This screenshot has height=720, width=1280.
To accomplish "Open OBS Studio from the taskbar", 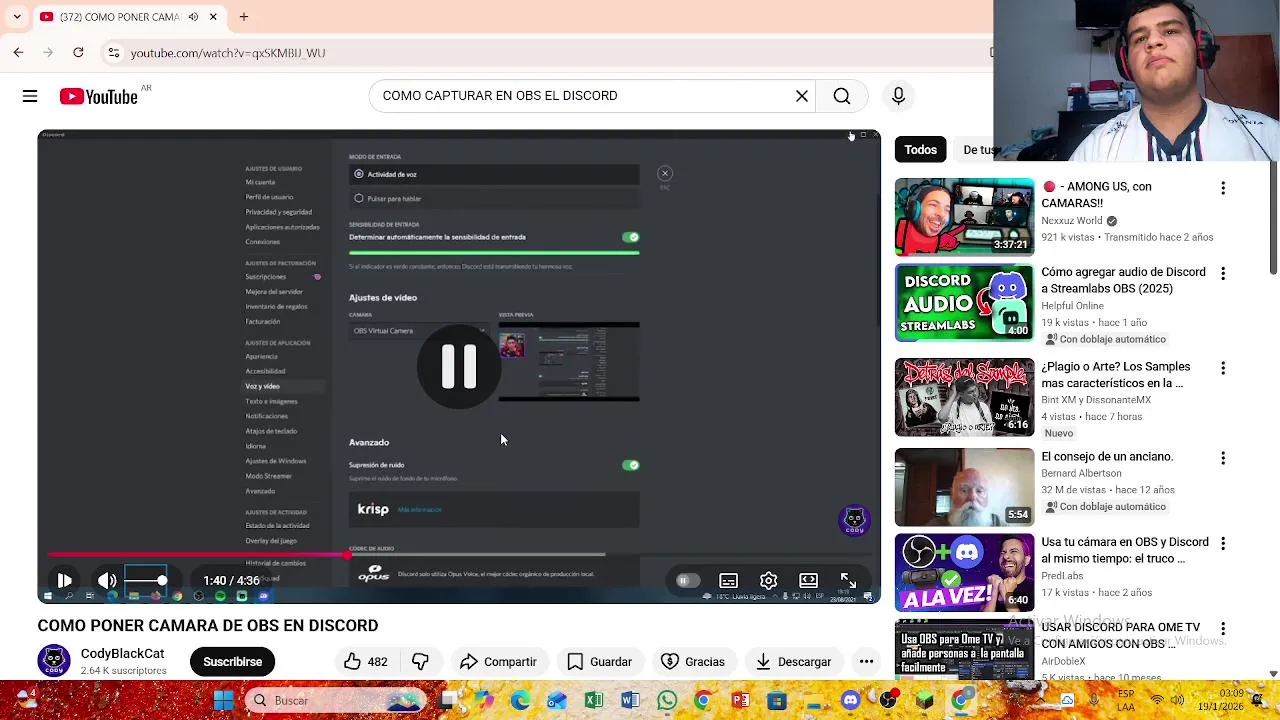I will (887, 700).
